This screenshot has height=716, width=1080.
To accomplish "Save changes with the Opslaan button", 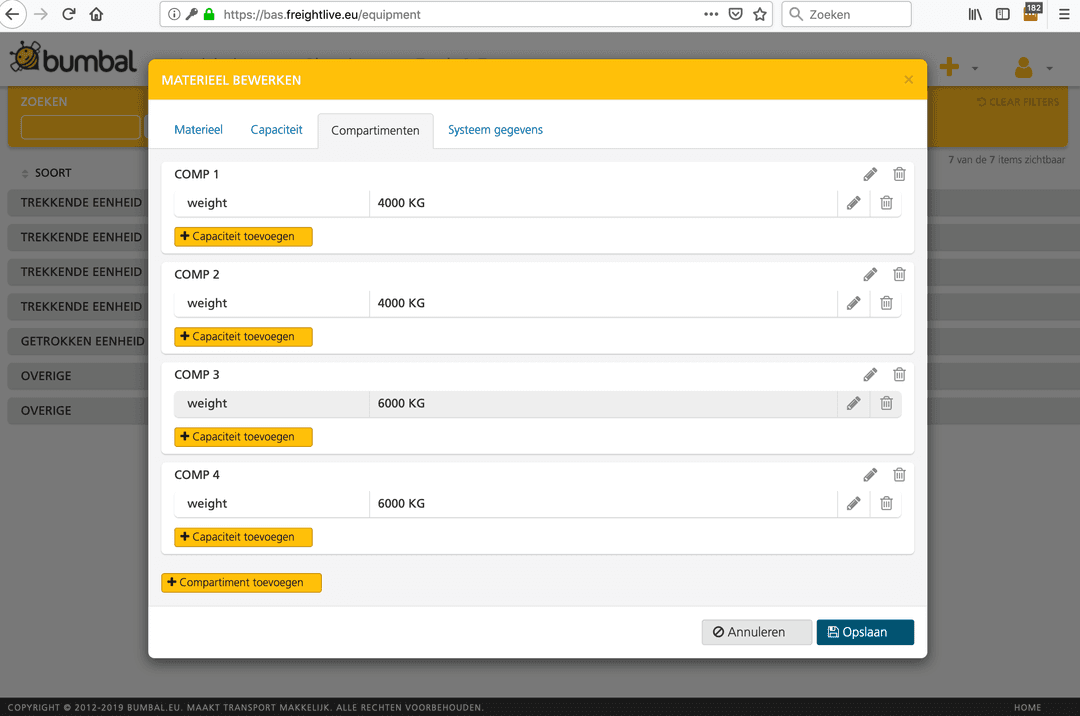I will tap(865, 632).
